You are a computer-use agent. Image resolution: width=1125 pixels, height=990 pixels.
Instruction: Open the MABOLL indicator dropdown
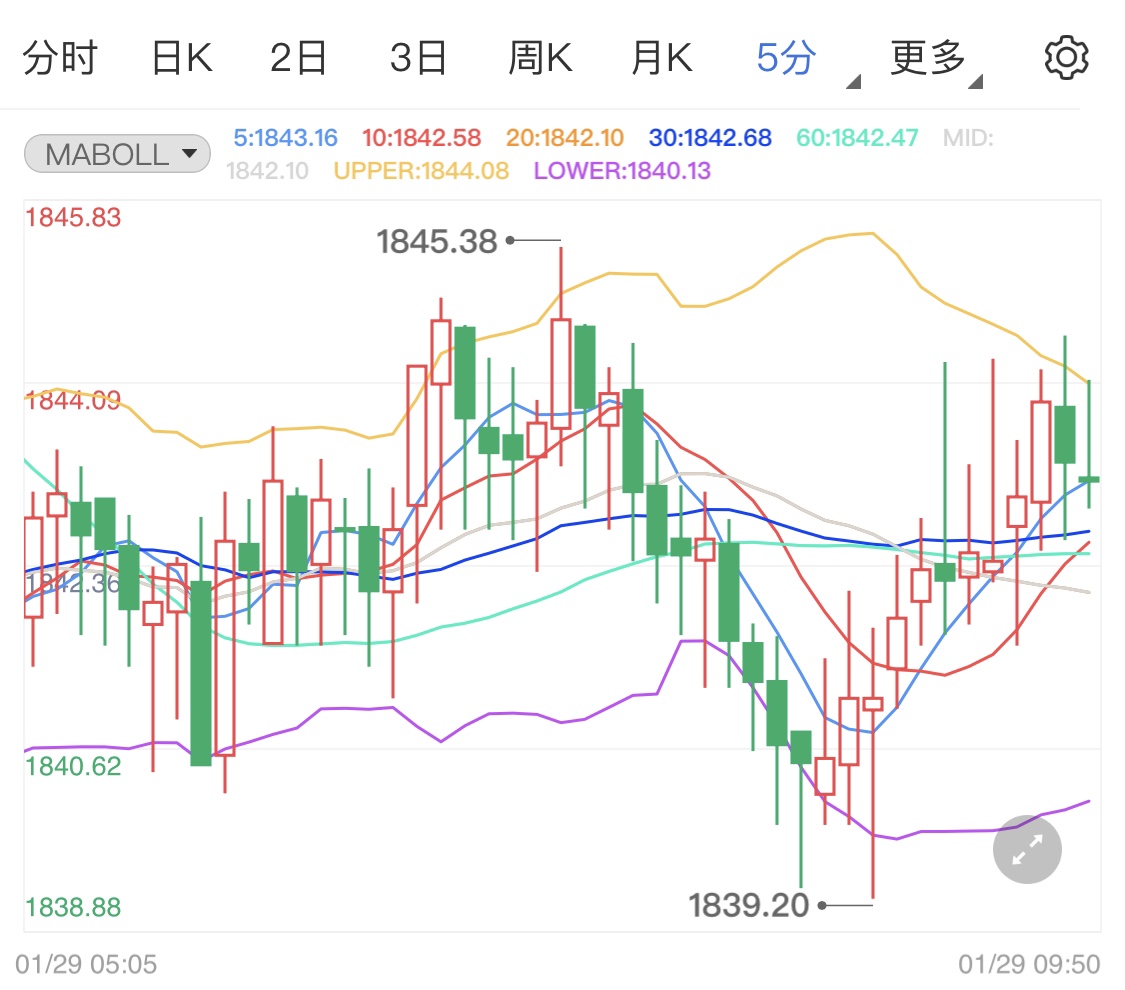click(x=117, y=154)
